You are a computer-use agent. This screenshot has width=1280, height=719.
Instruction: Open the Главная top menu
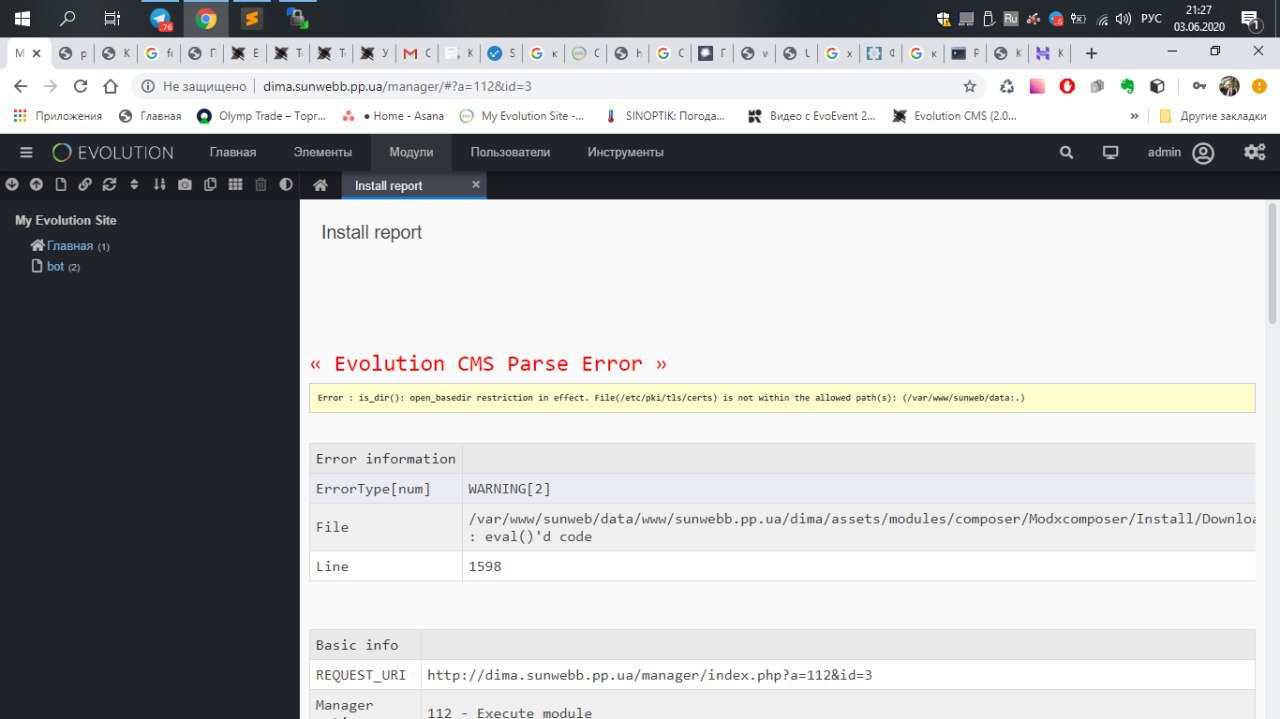(x=233, y=152)
